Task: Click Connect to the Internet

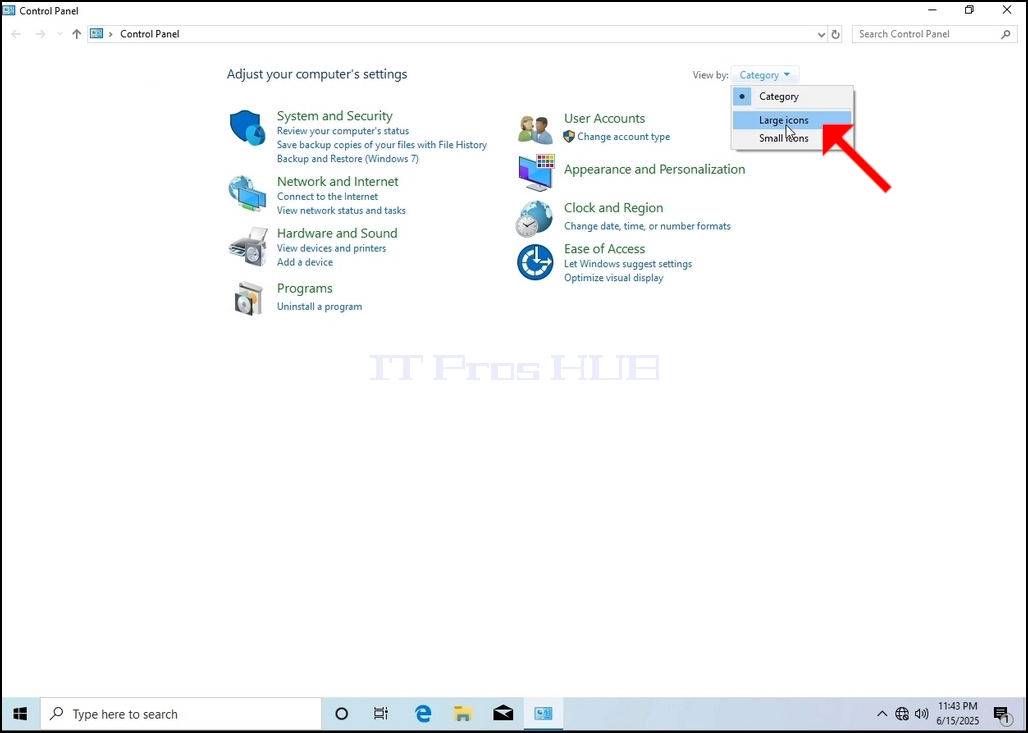Action: 327,197
